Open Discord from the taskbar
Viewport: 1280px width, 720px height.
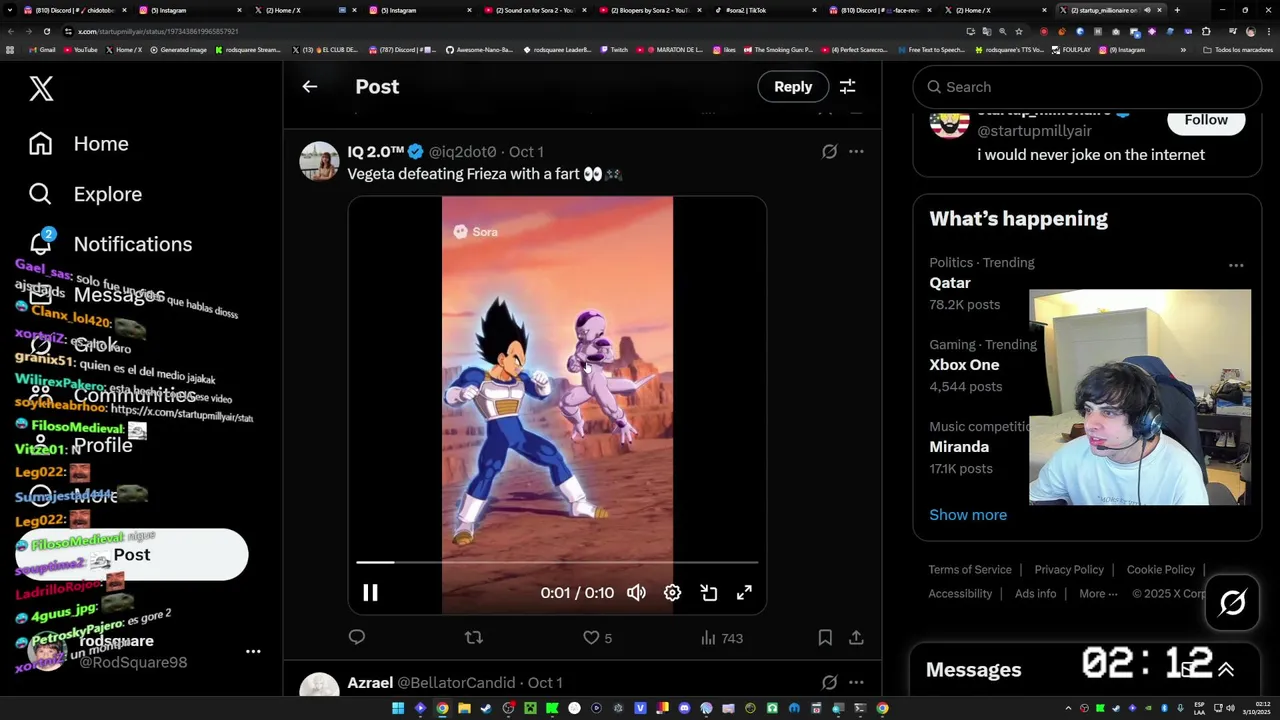[684, 709]
